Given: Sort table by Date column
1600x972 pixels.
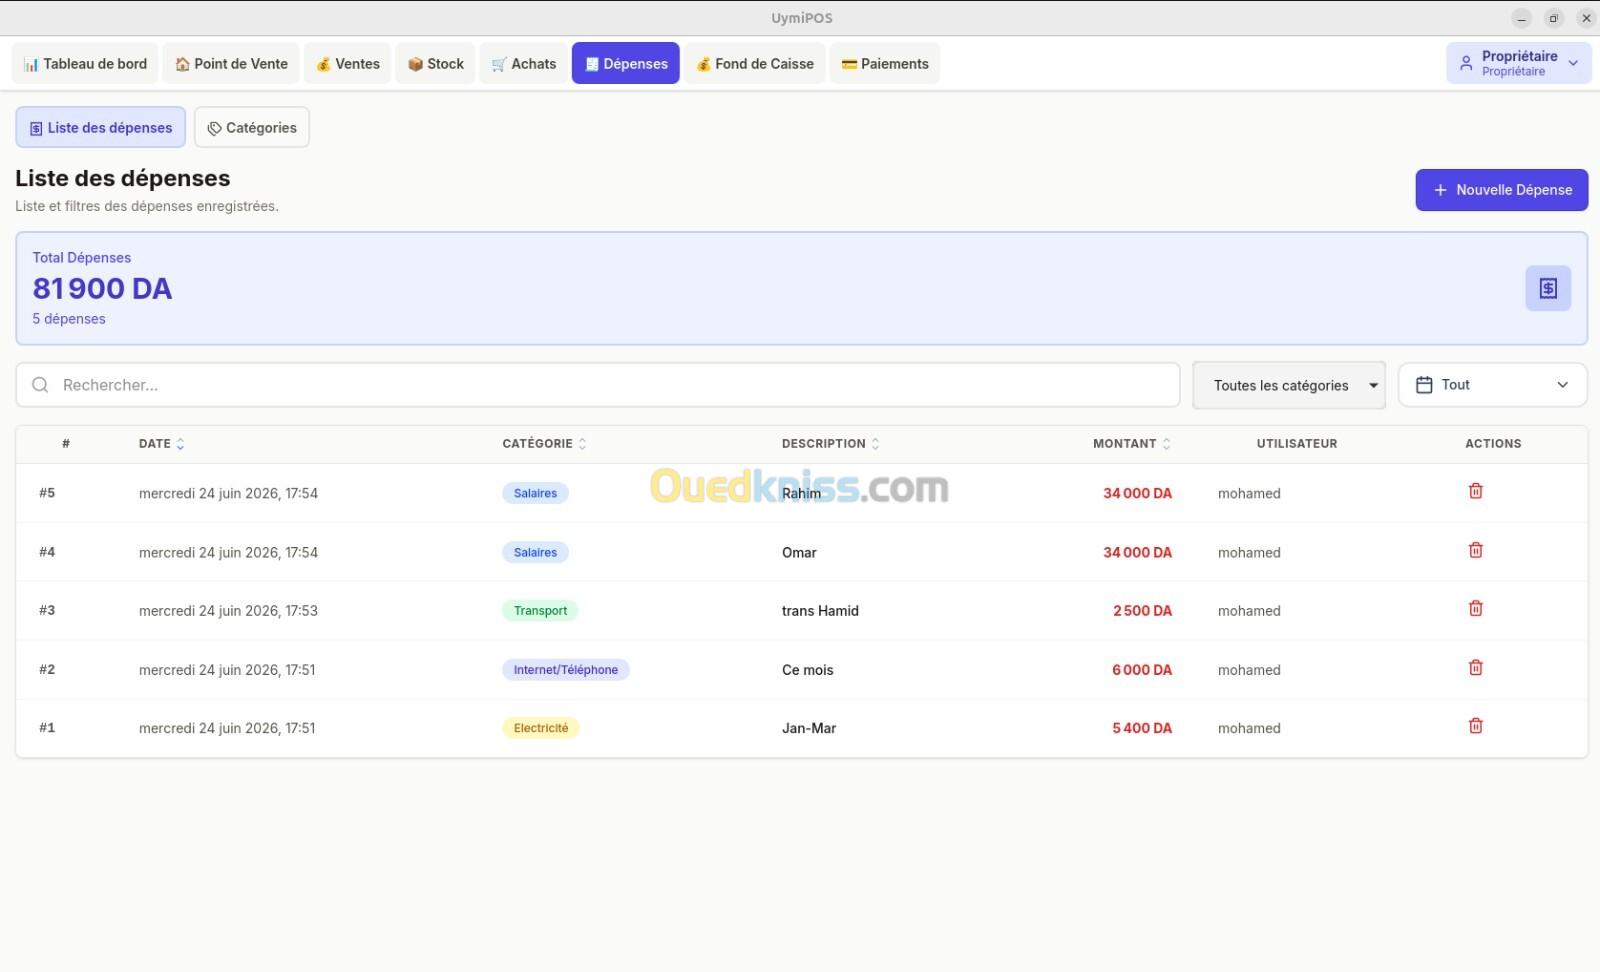Looking at the screenshot, I should pos(161,443).
